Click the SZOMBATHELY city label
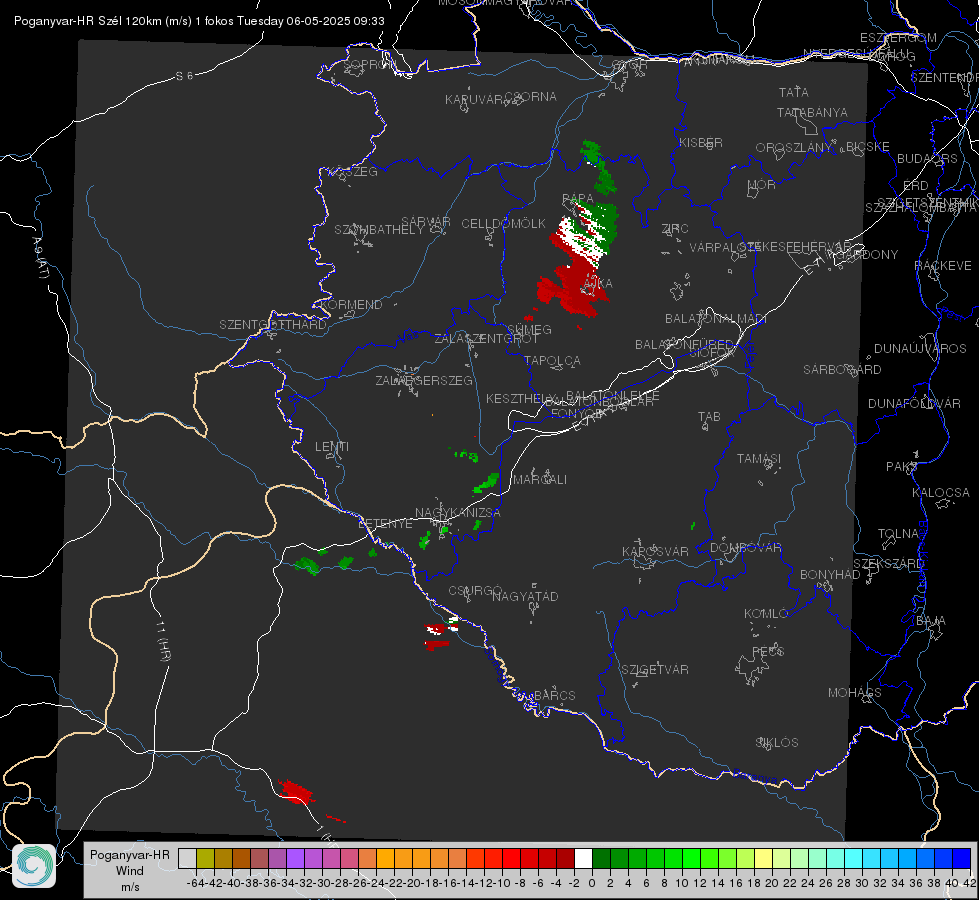The image size is (979, 900). pos(379,230)
